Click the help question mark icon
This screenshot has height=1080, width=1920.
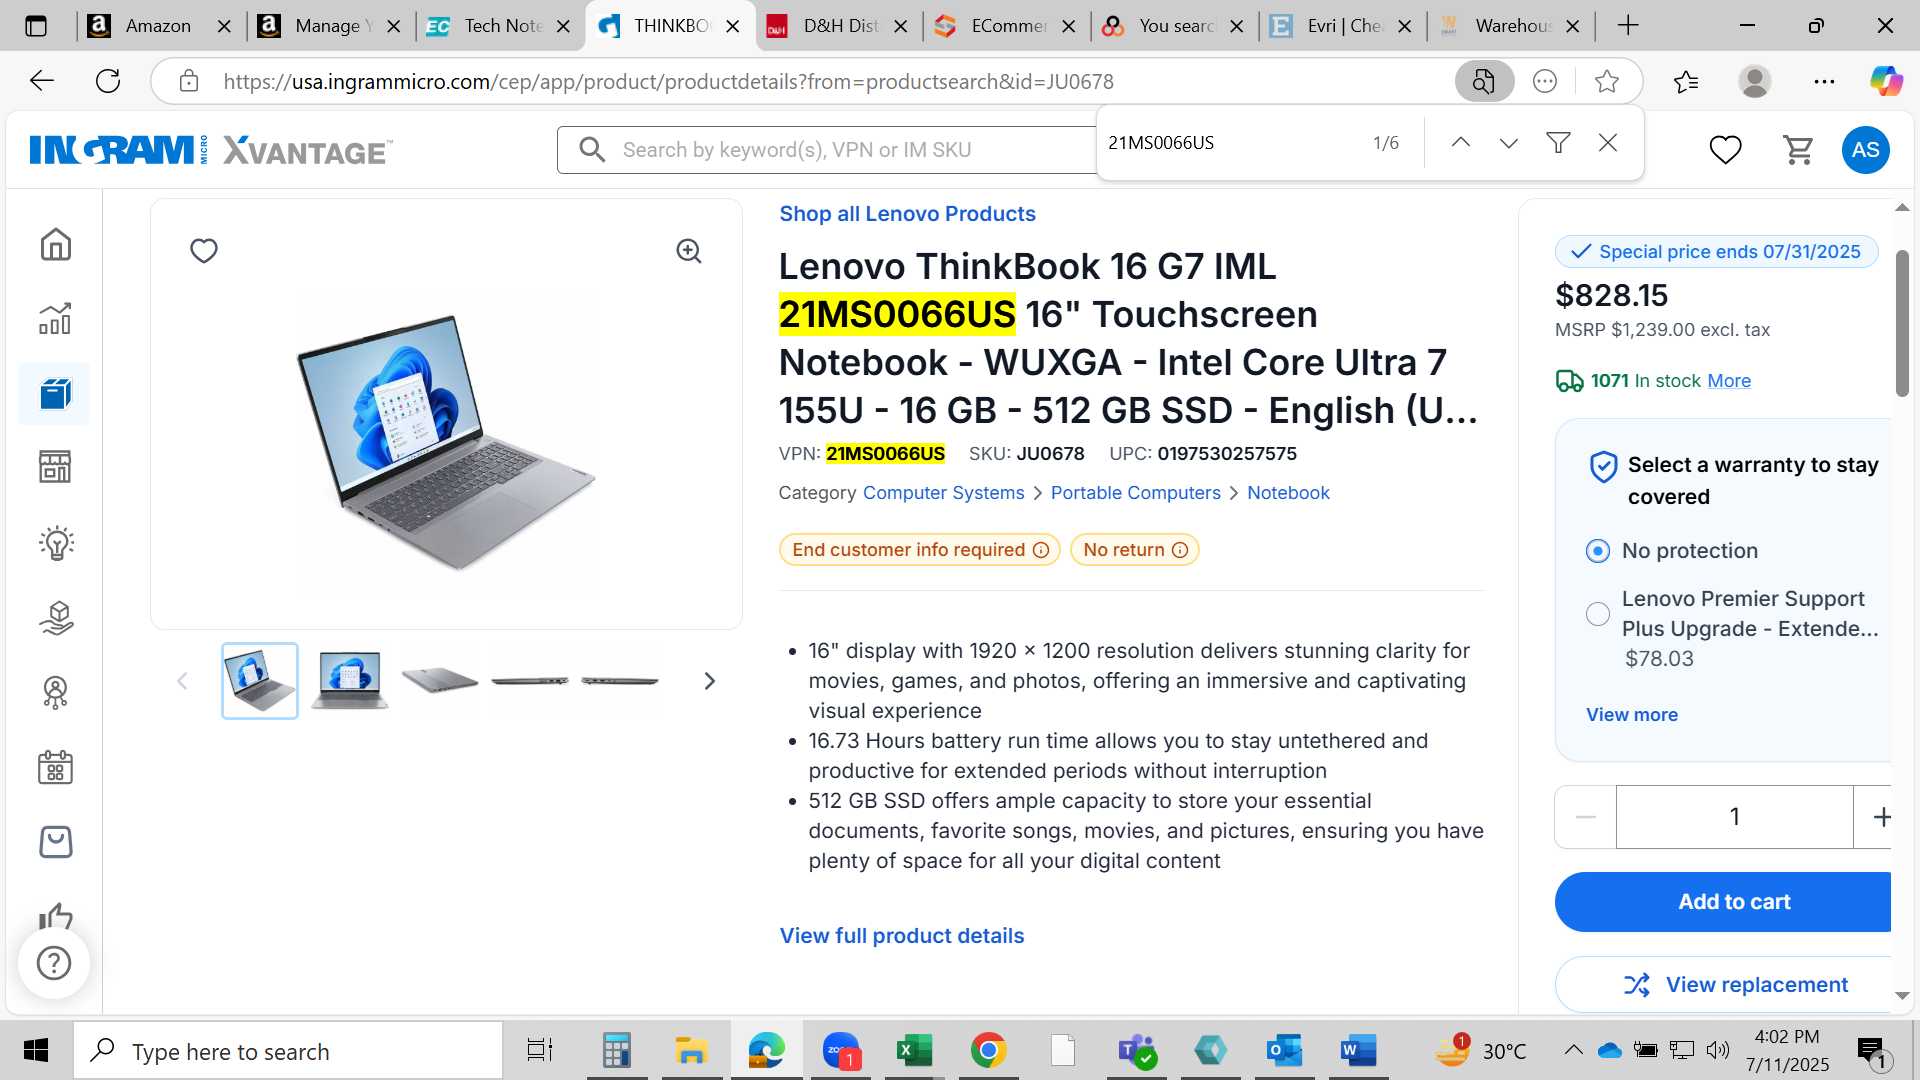point(54,963)
